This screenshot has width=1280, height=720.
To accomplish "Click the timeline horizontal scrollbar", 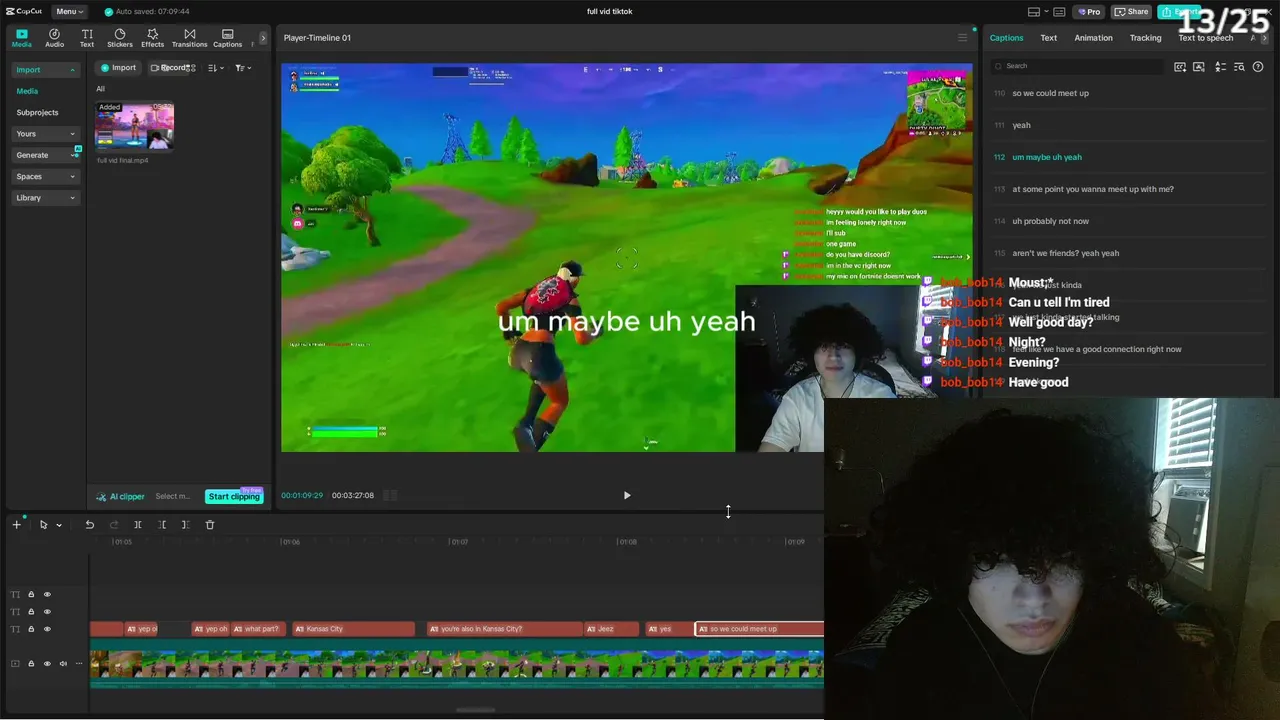I will (x=475, y=710).
